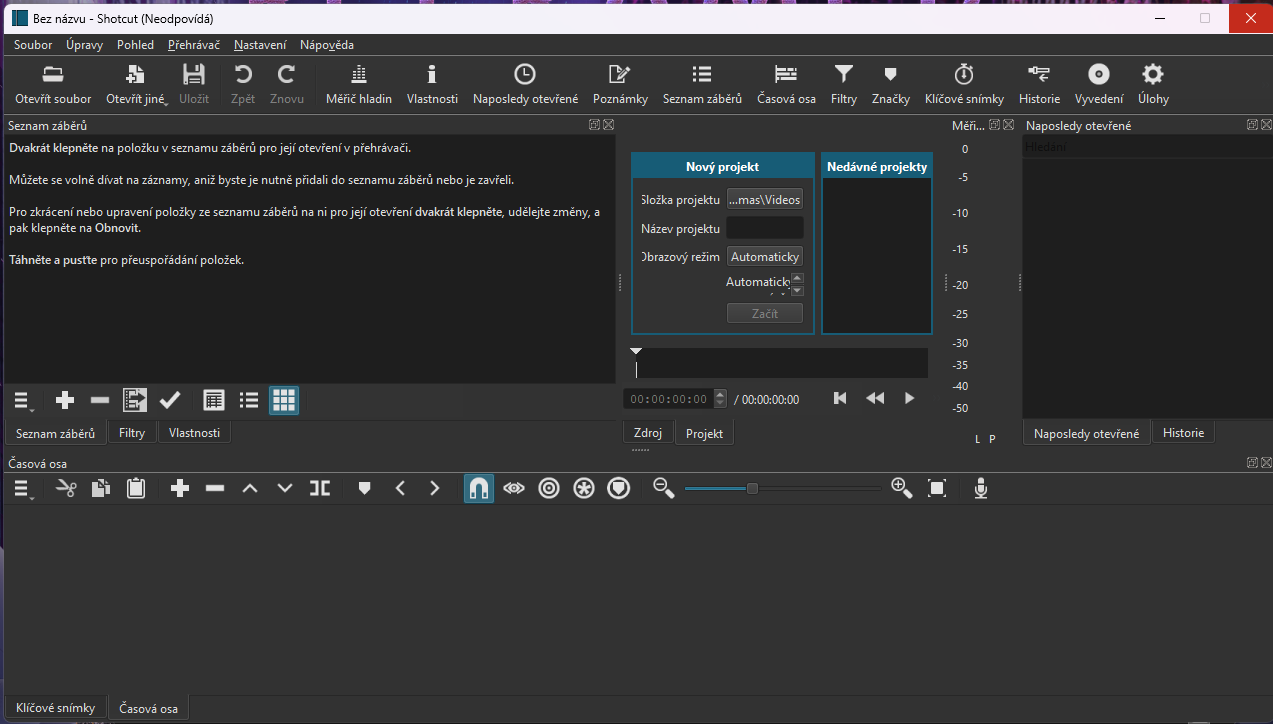Click playlist checkmark update icon
Screen dimensions: 1273x724
coord(170,401)
